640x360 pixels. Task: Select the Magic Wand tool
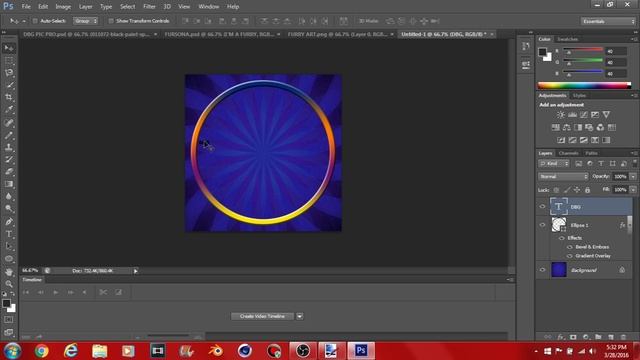pyautogui.click(x=9, y=85)
